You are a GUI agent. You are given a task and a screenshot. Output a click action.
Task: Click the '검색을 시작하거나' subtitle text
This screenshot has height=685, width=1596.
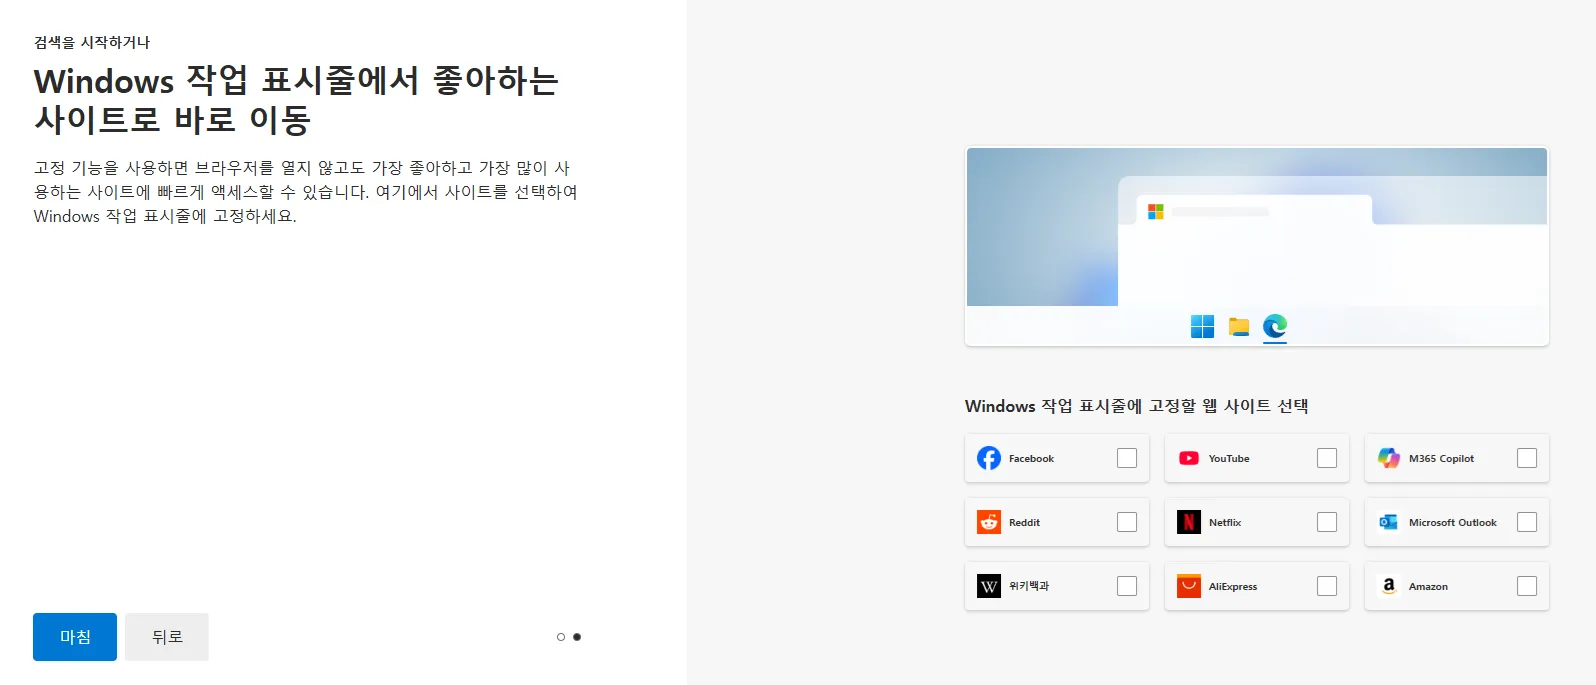click(92, 42)
